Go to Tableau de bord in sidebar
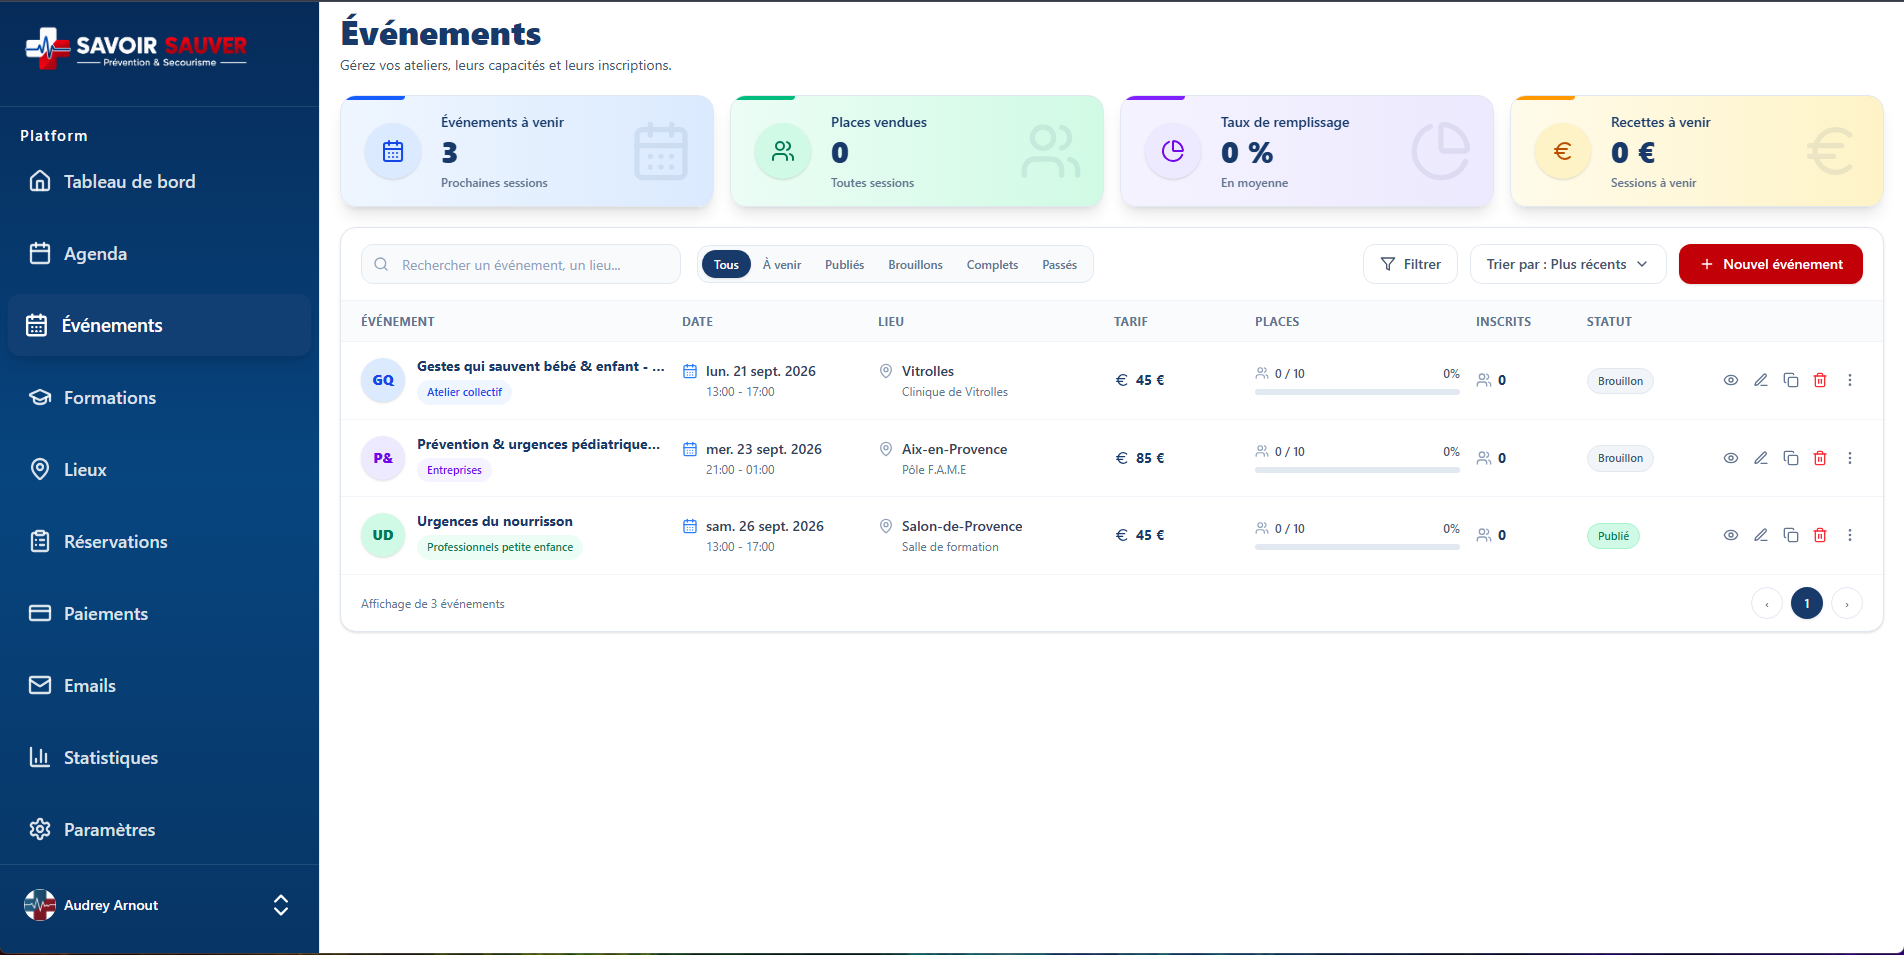Screen dimensions: 1904x955 [x=160, y=182]
